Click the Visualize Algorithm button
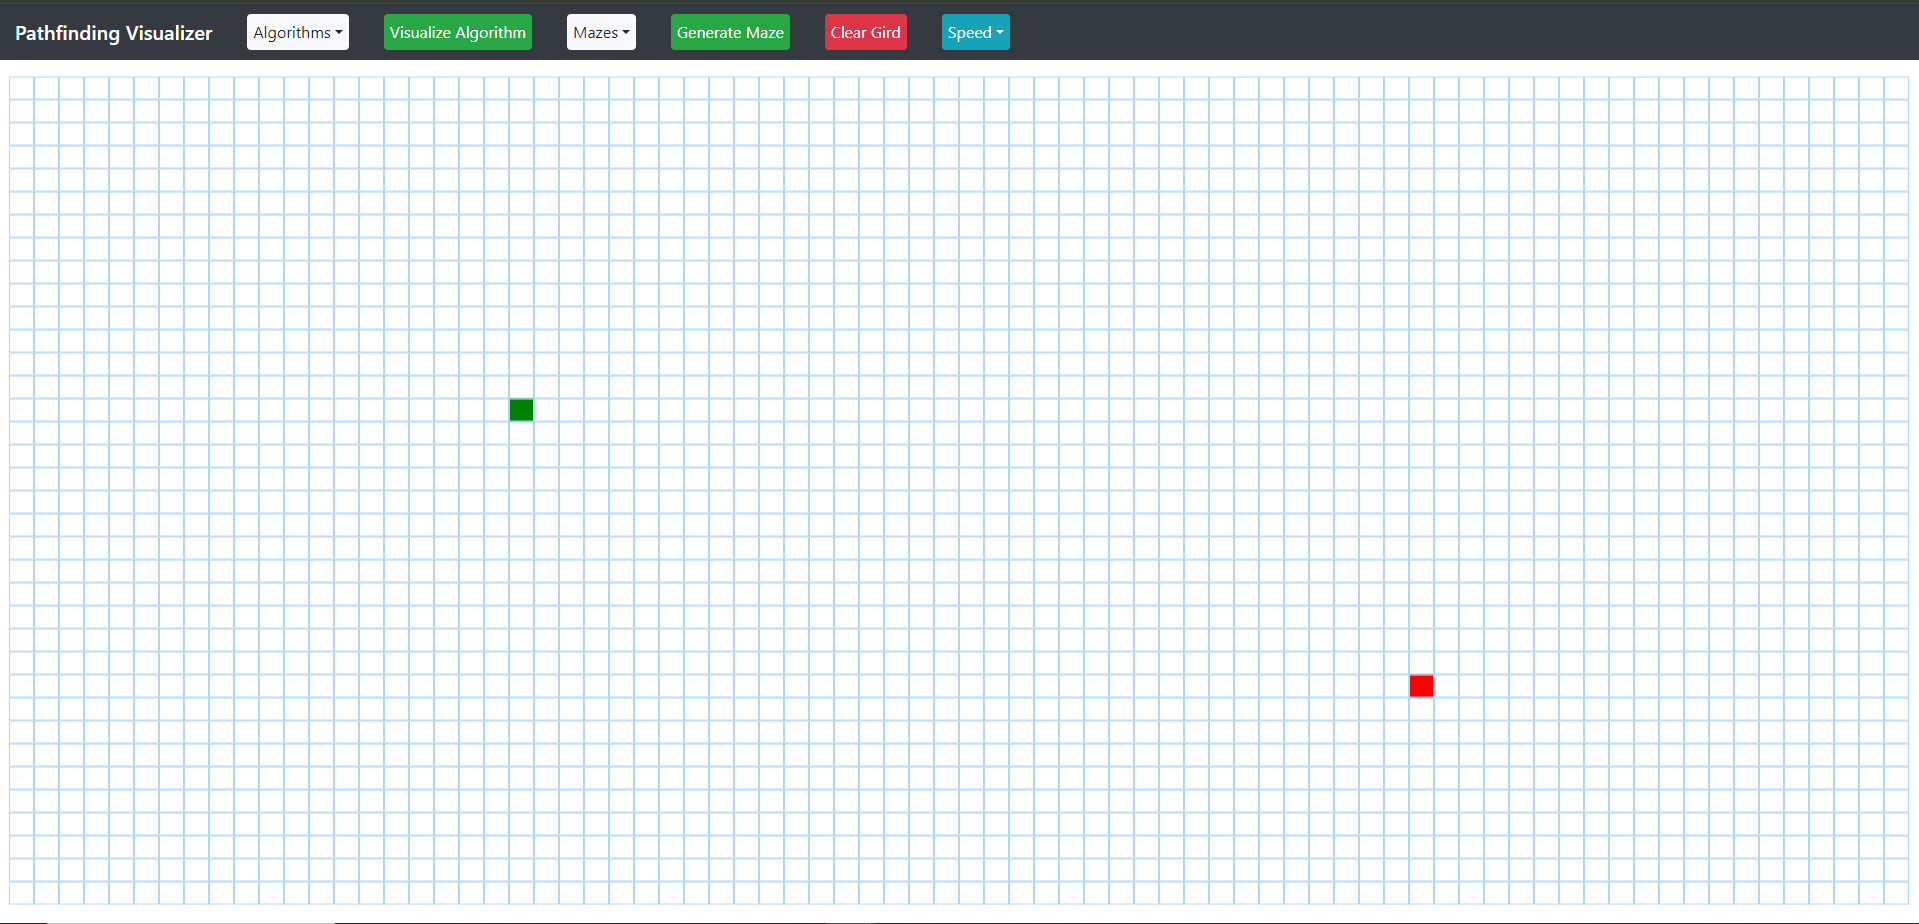 pyautogui.click(x=458, y=32)
